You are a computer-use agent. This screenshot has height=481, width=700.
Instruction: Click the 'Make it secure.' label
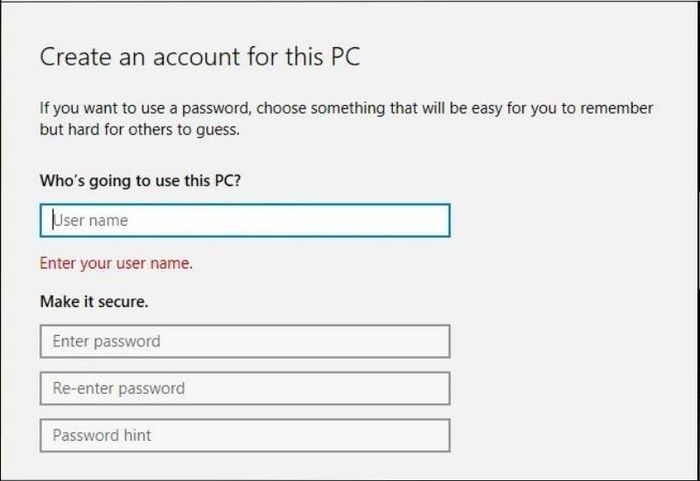pyautogui.click(x=94, y=301)
